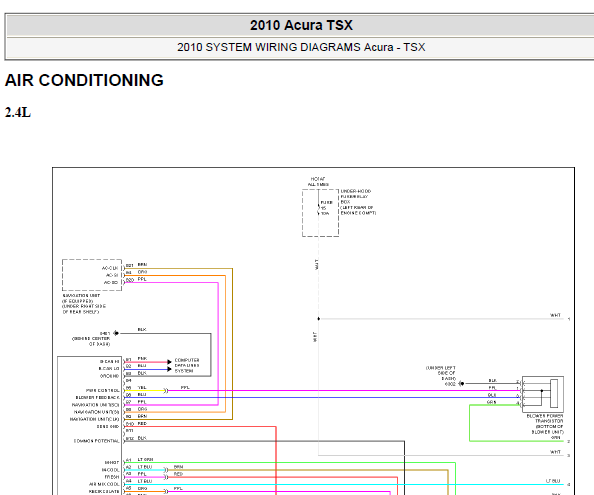Click the 2010 System Wiring Diagrams subtitle
The height and width of the screenshot is (495, 594).
301,47
